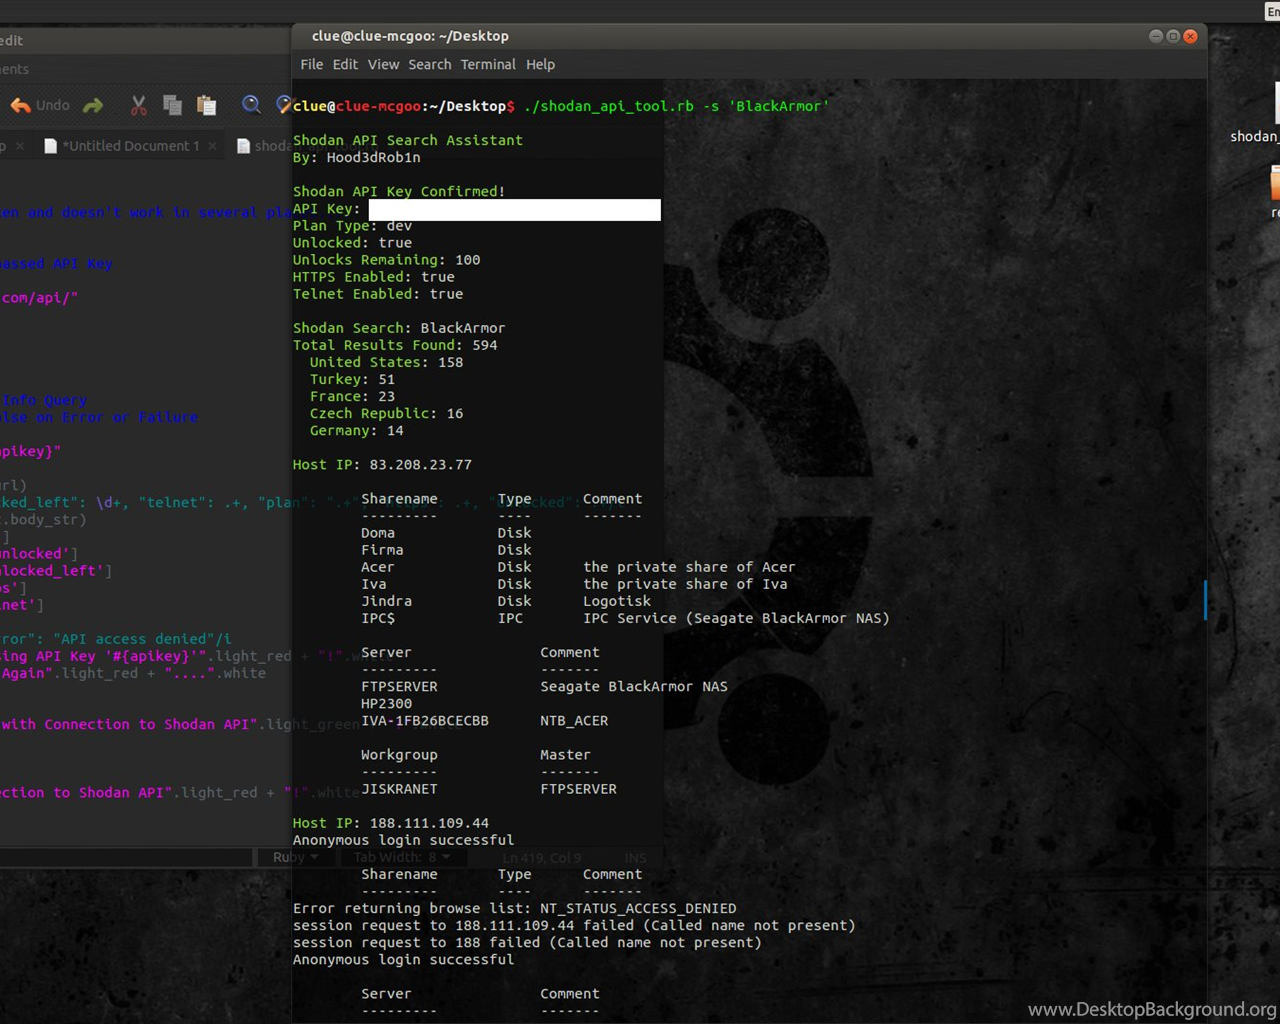The height and width of the screenshot is (1024, 1280).
Task: Close the Untitled Document 1 tab
Action: click(x=212, y=146)
